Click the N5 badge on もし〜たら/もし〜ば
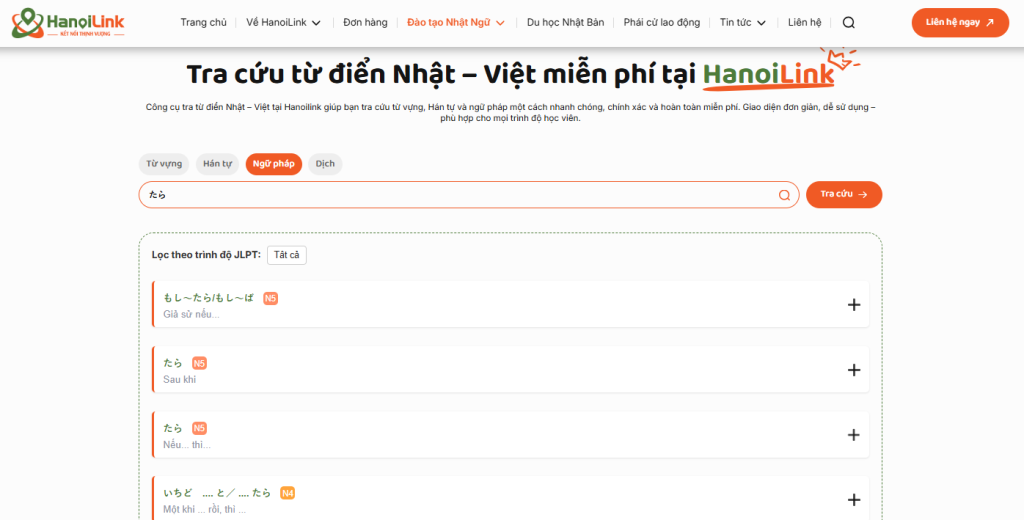The image size is (1024, 520). tap(270, 299)
